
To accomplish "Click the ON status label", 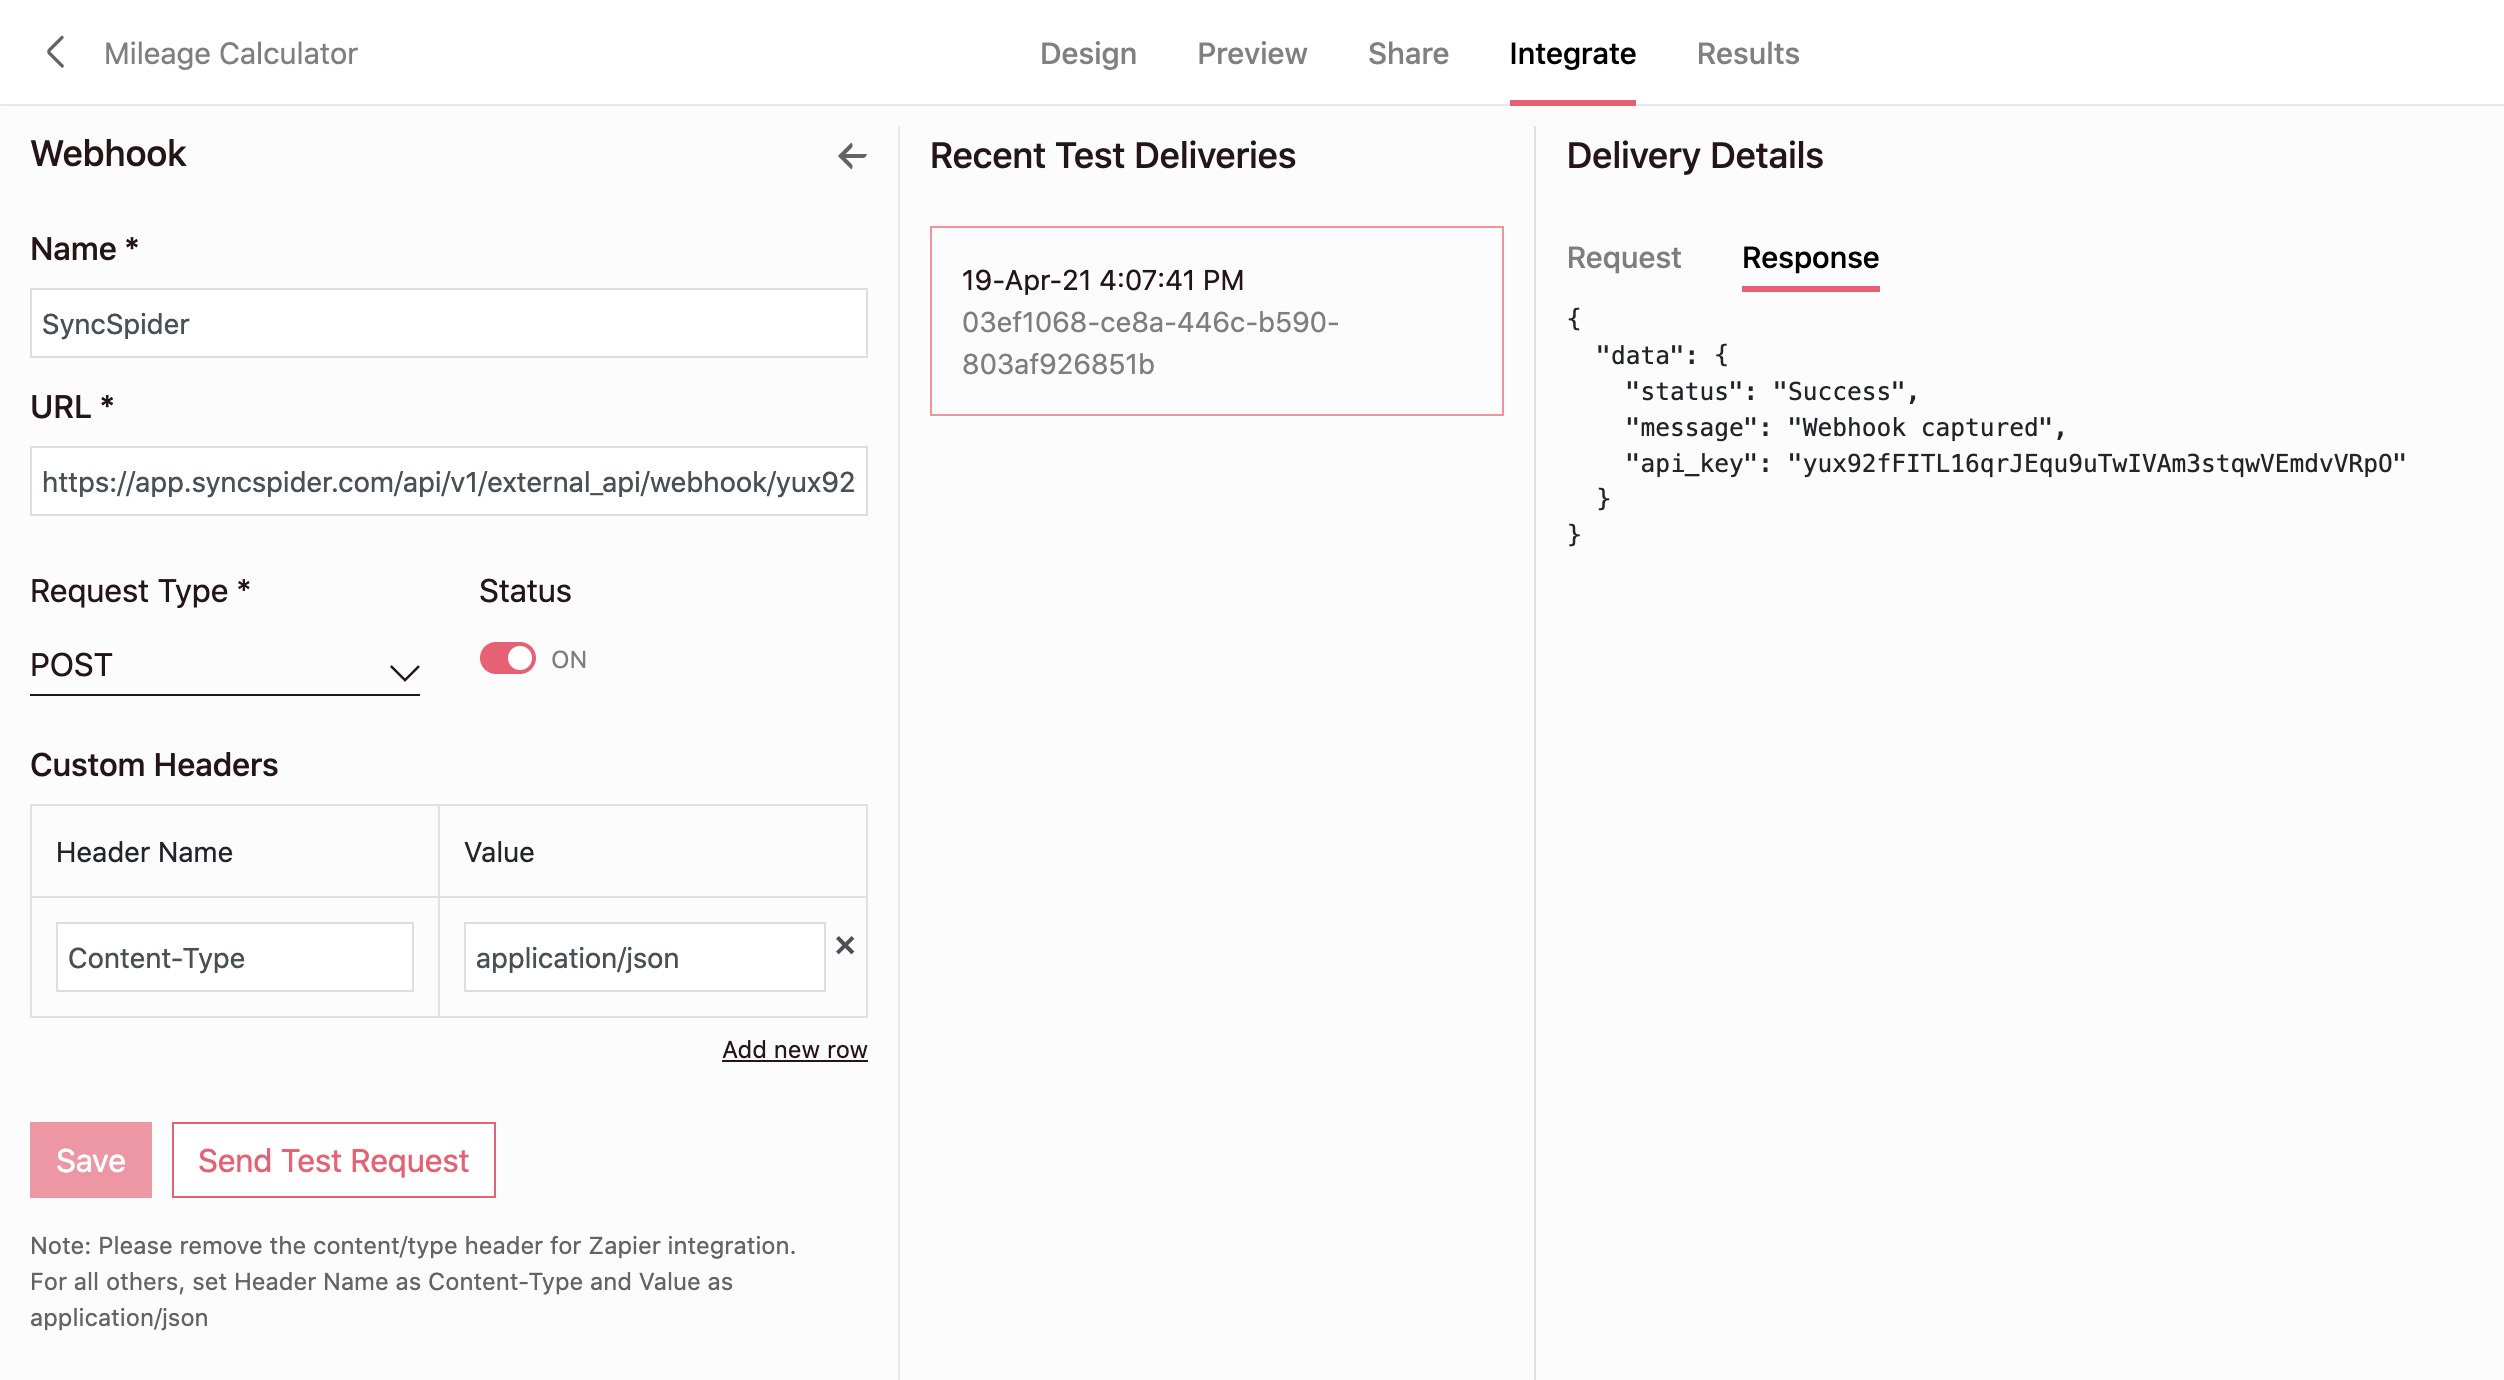I will point(569,660).
